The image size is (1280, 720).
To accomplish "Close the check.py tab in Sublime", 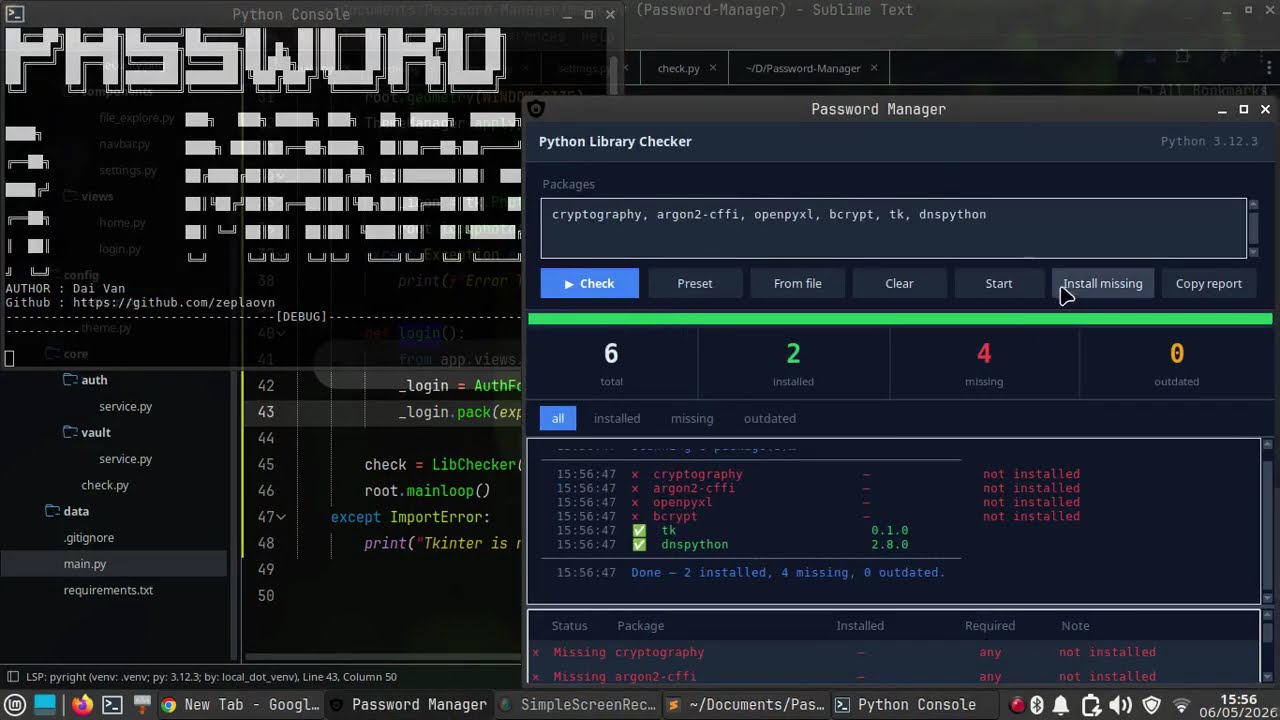I will [x=713, y=68].
